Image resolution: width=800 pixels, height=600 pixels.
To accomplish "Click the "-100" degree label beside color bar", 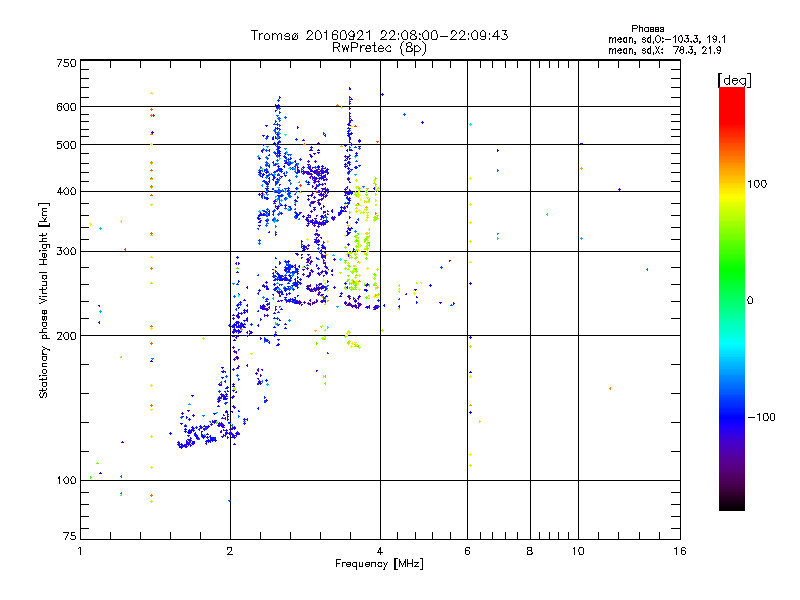I will click(762, 417).
